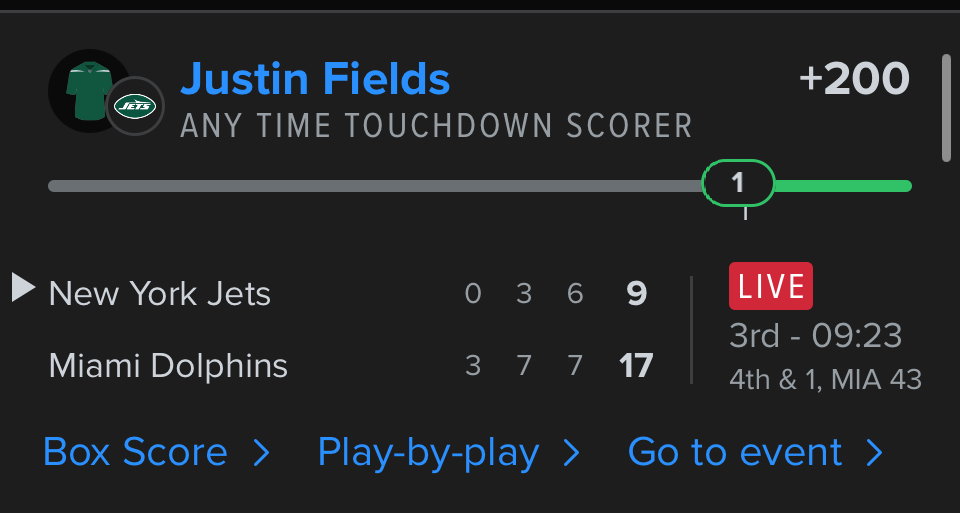Open the Box Score link

pos(135,452)
